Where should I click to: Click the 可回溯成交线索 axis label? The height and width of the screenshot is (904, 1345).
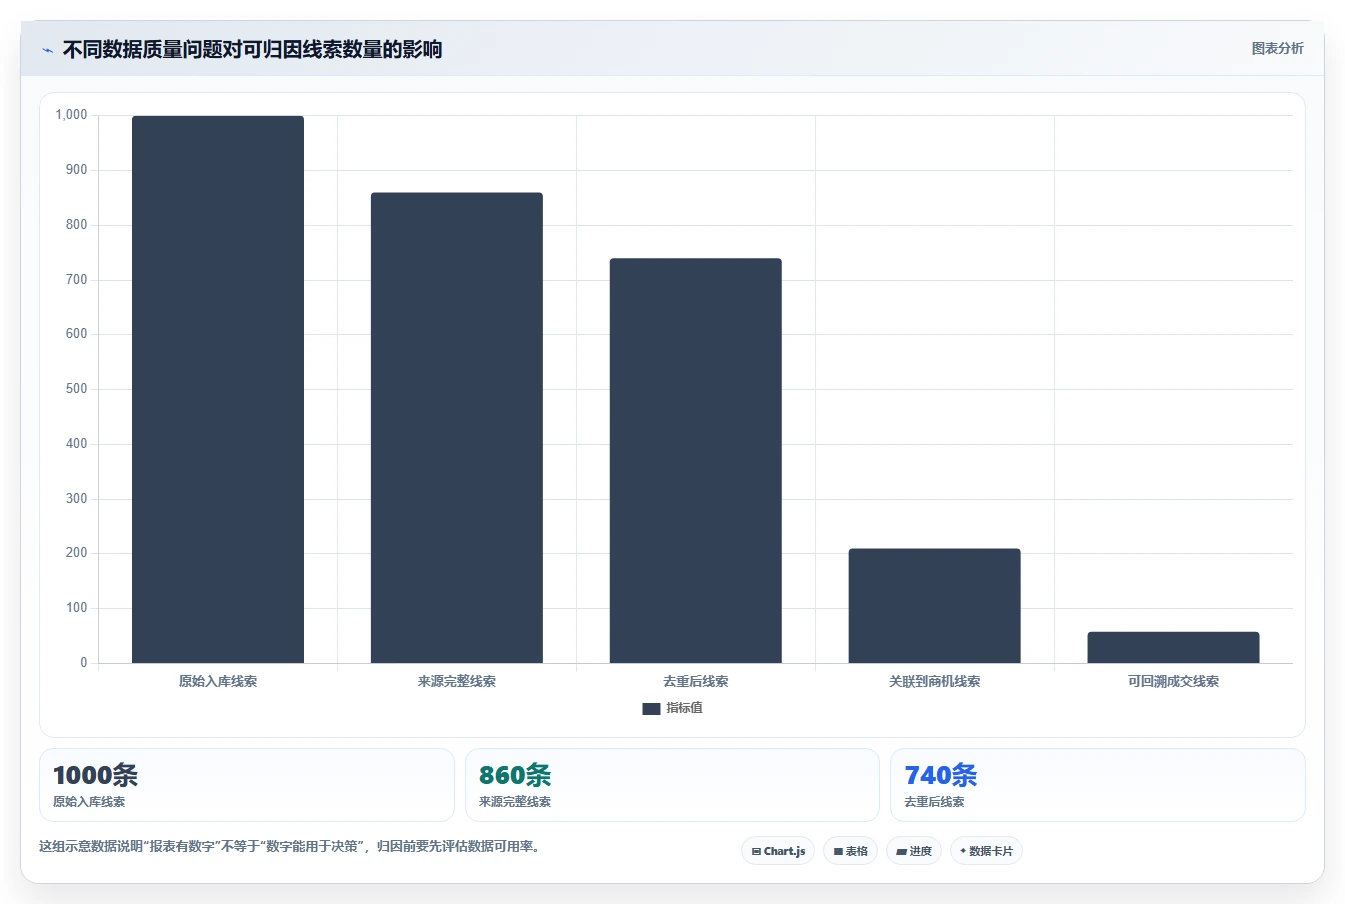point(1174,681)
